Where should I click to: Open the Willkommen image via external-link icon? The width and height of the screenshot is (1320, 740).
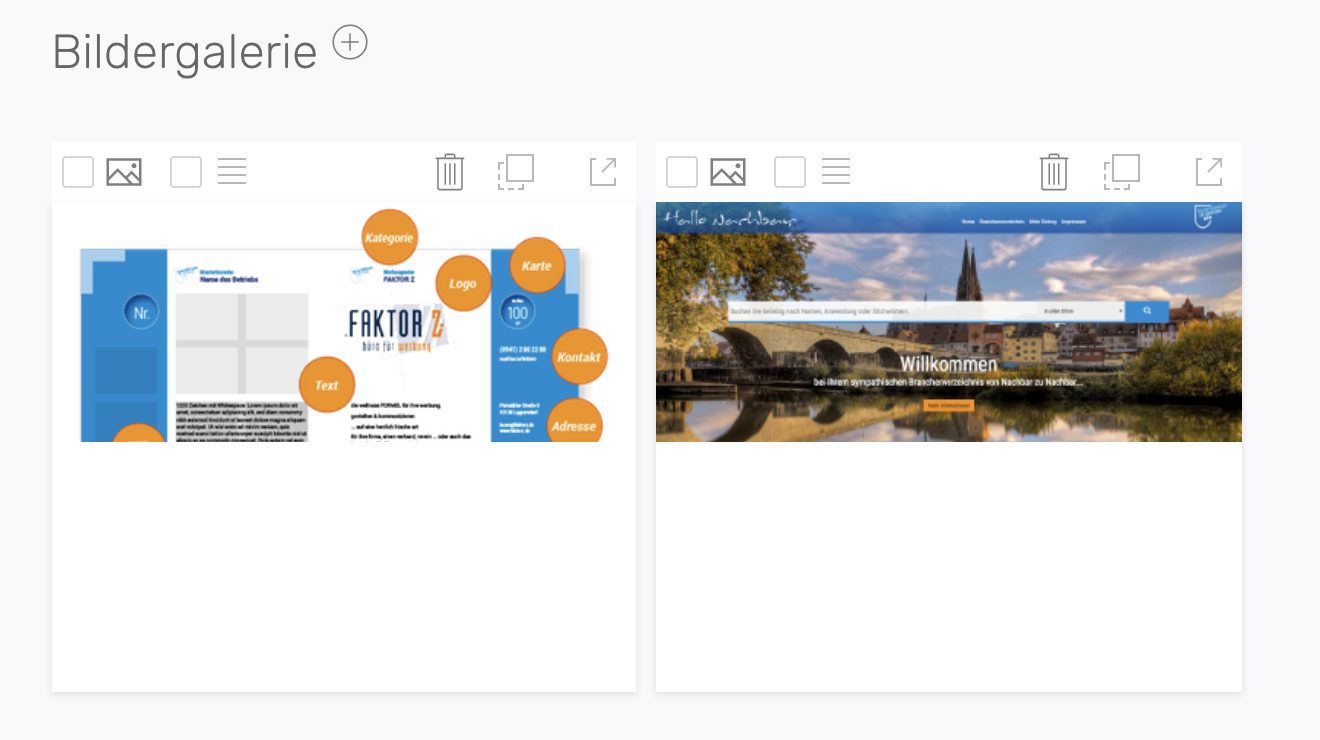[1209, 172]
